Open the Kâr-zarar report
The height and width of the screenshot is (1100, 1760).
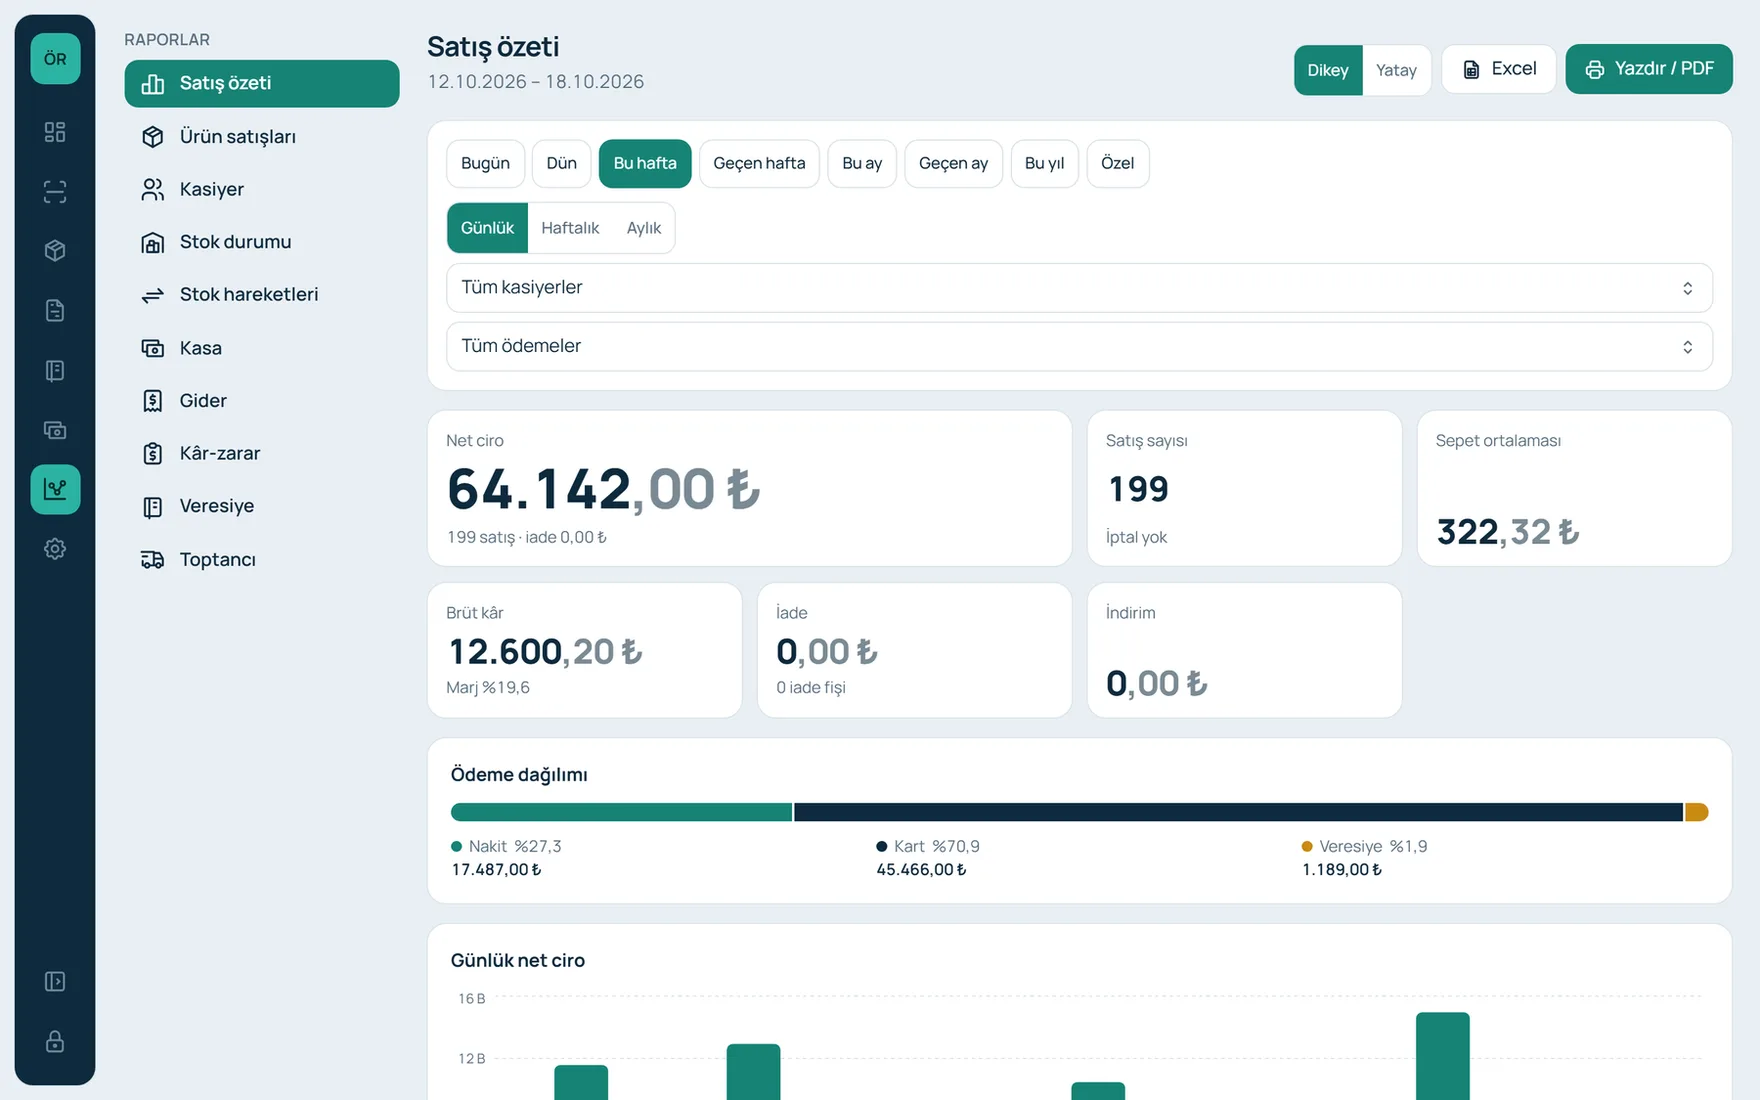pyautogui.click(x=262, y=454)
